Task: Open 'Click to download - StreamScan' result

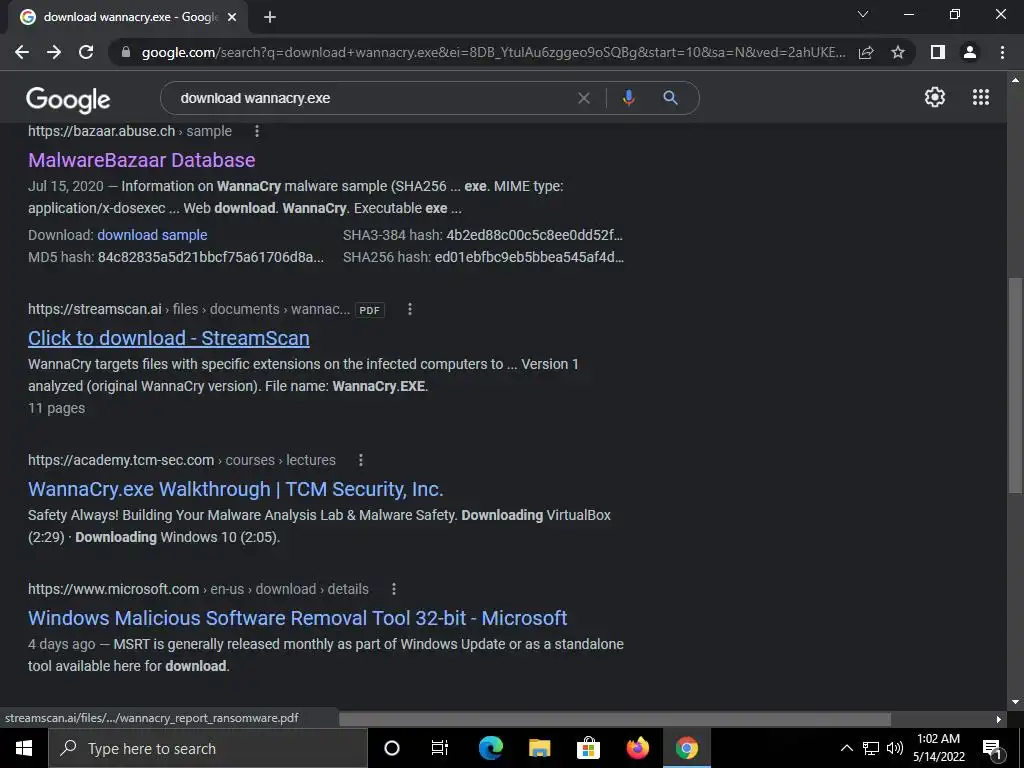Action: click(x=168, y=338)
